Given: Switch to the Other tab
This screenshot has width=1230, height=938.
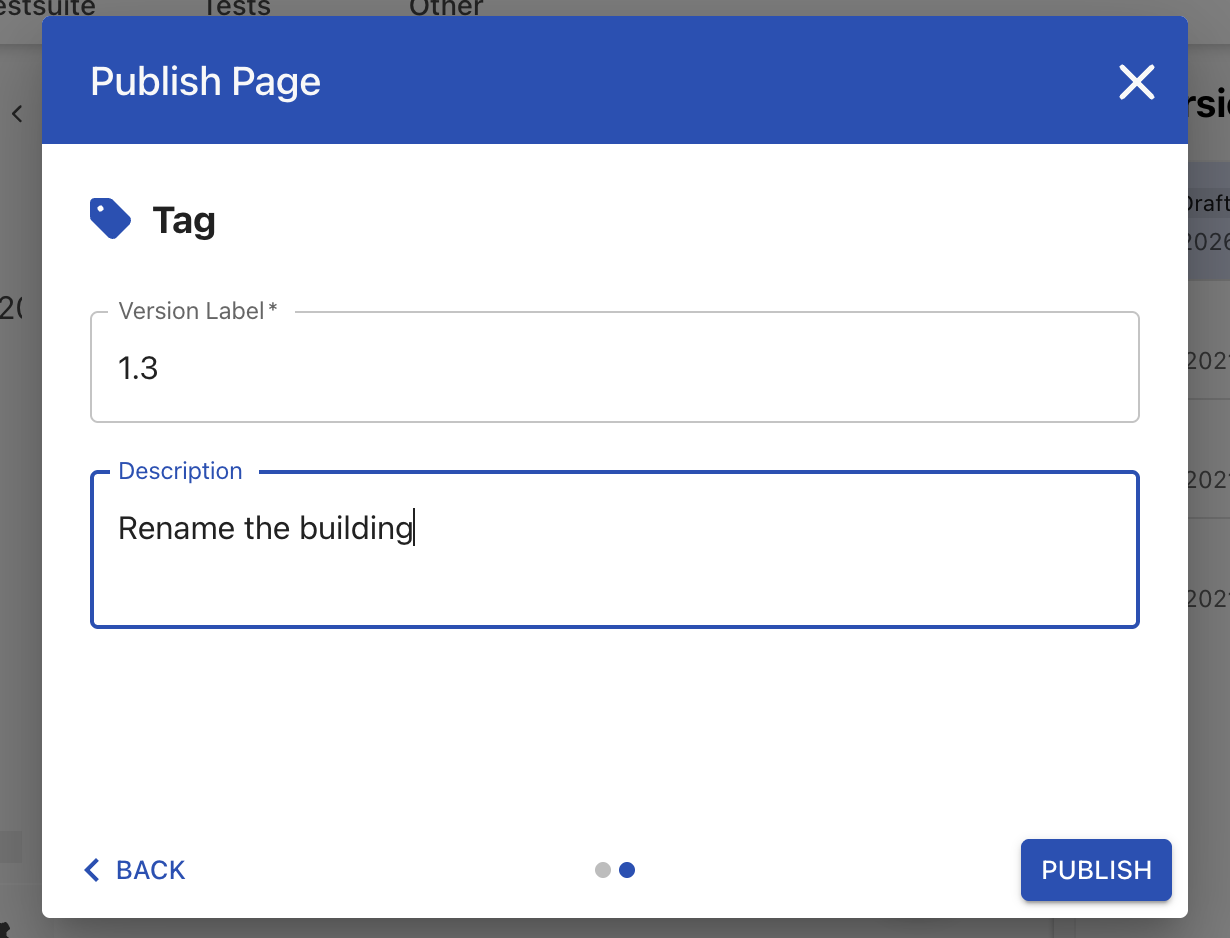Looking at the screenshot, I should tap(446, 8).
